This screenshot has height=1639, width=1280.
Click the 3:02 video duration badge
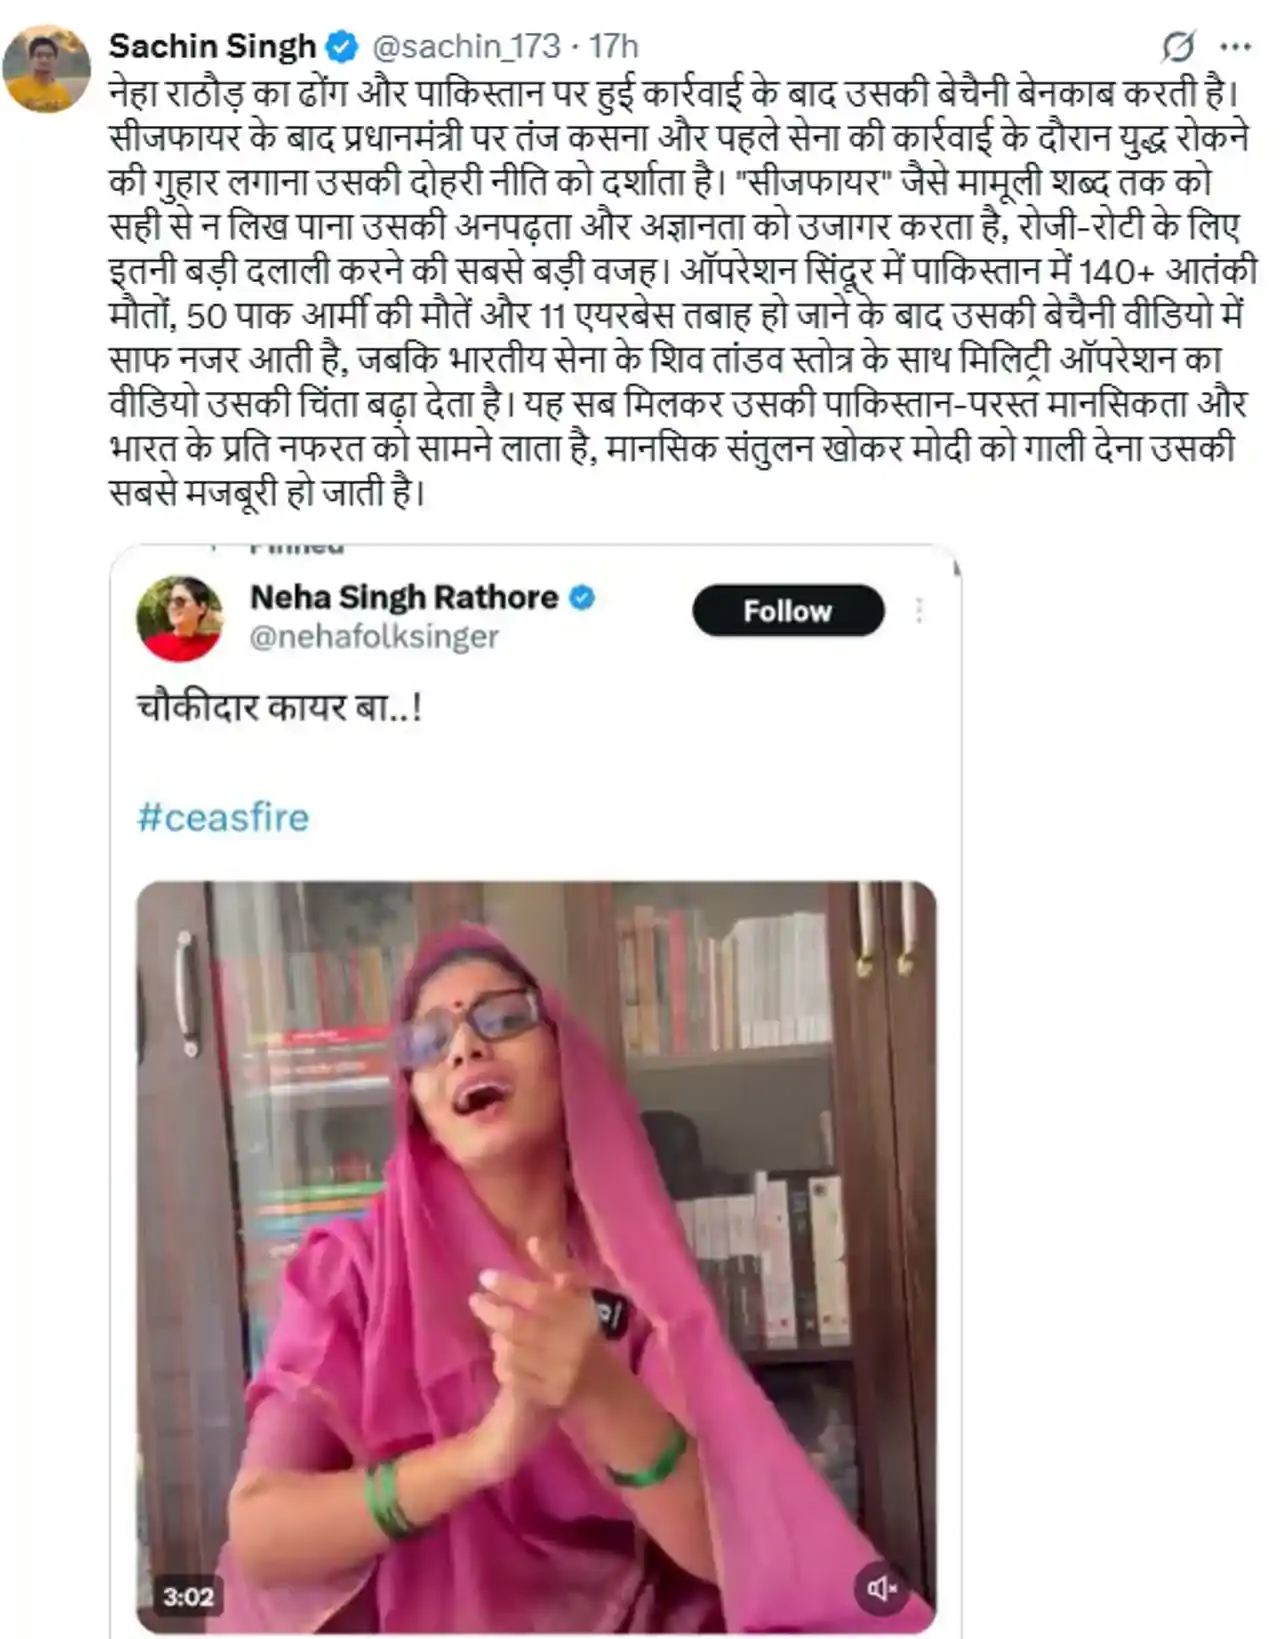(188, 1597)
